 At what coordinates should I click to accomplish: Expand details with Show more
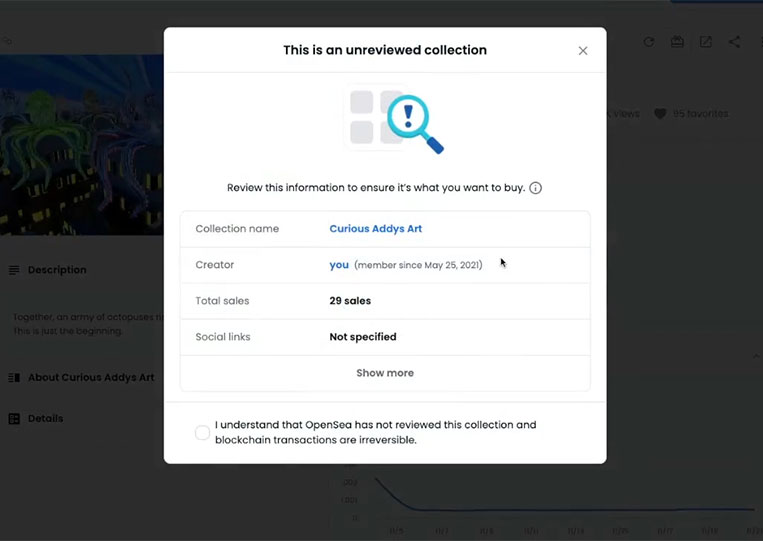(x=385, y=373)
